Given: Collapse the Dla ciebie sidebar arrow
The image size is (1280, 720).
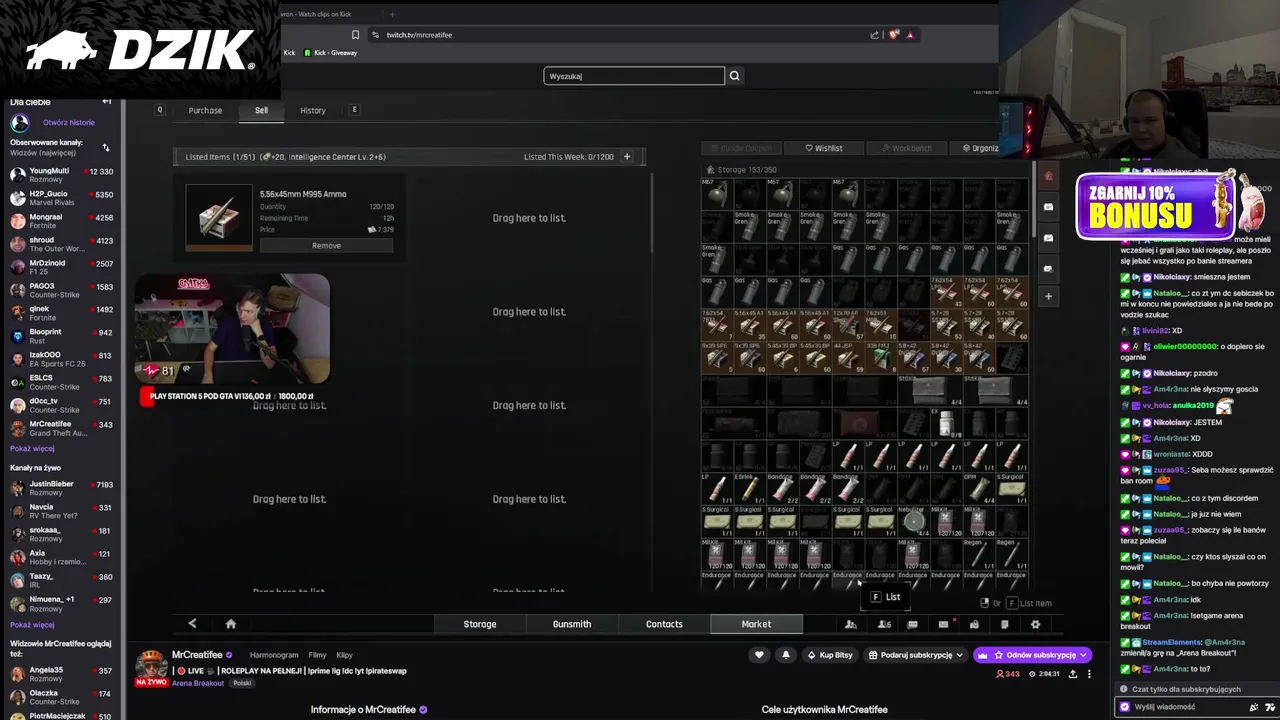Looking at the screenshot, I should point(107,102).
